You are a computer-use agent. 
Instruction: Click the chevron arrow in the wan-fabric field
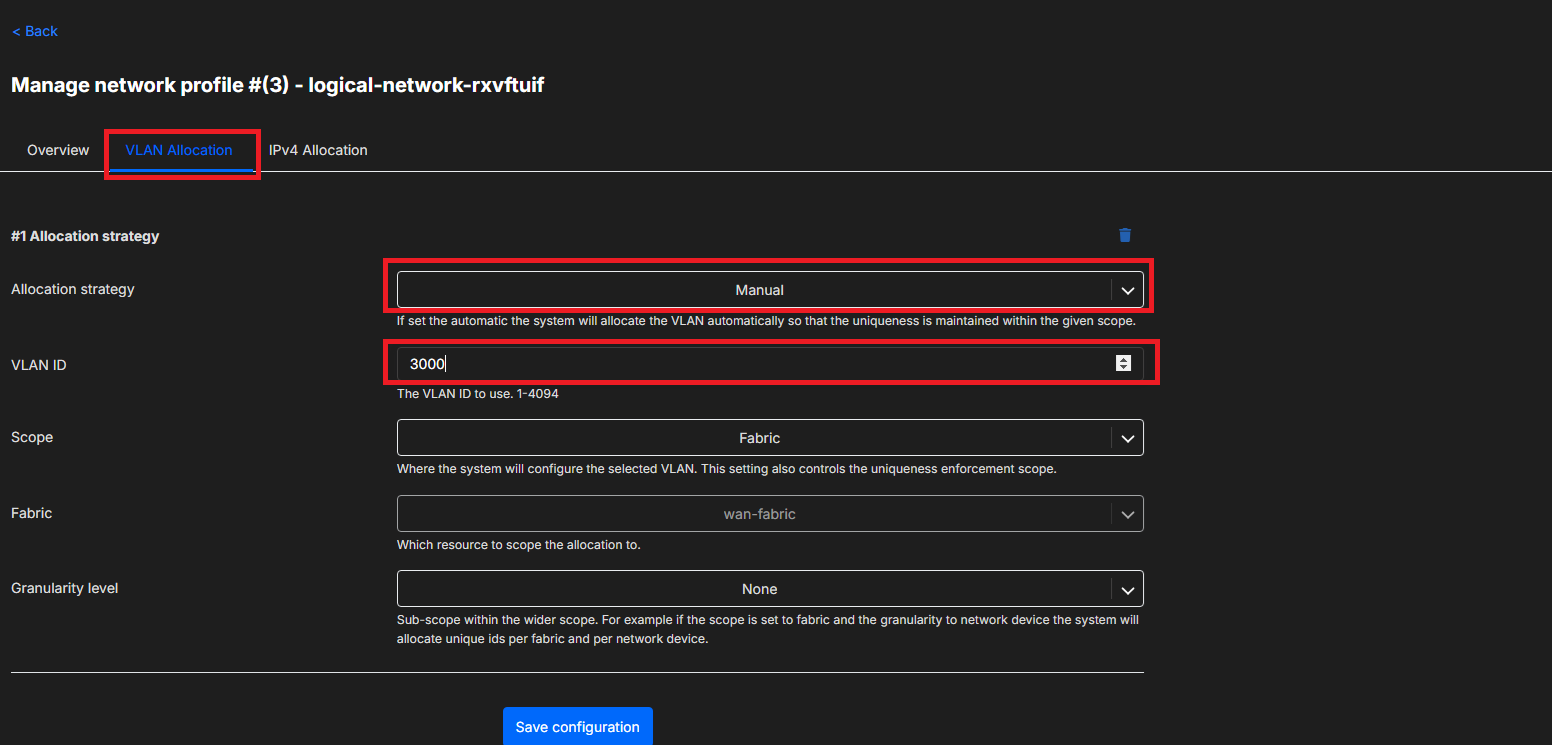click(1127, 514)
